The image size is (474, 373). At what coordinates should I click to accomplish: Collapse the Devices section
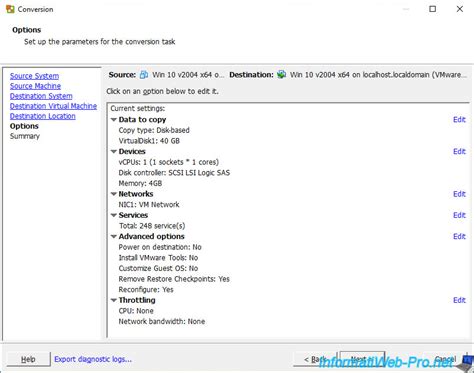[x=114, y=152]
